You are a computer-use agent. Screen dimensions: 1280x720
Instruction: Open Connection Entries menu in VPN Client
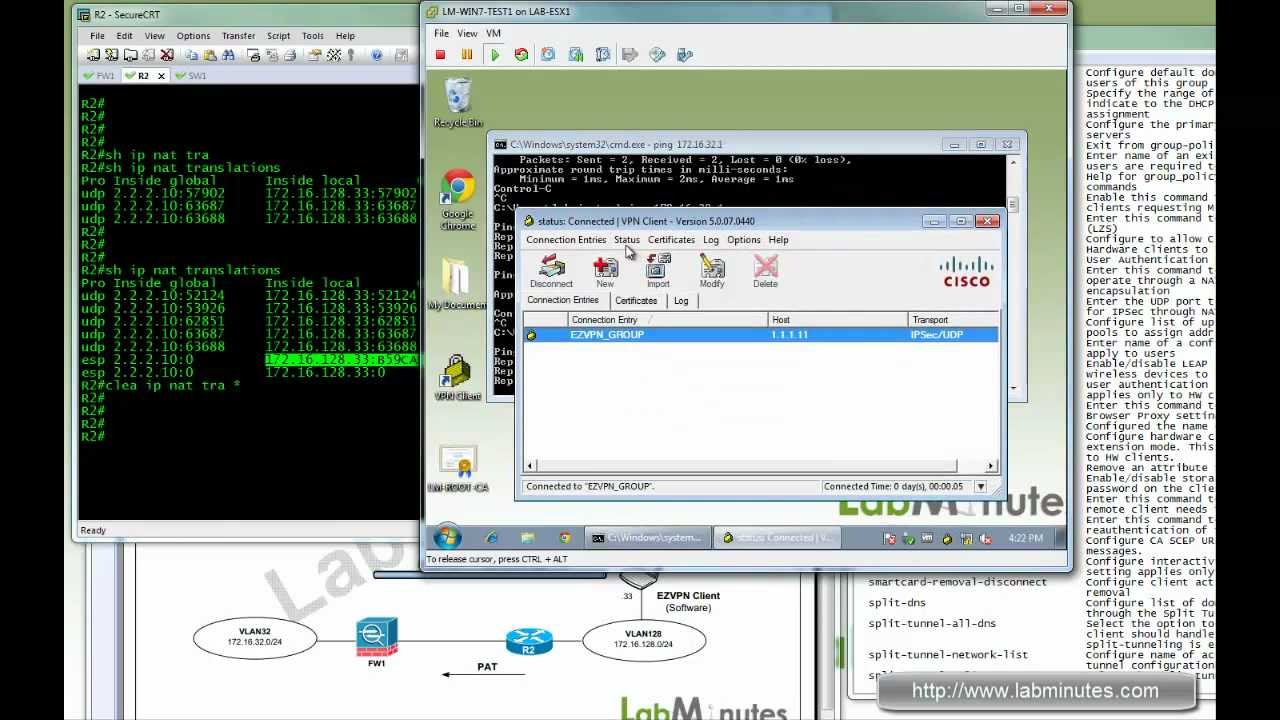point(566,240)
